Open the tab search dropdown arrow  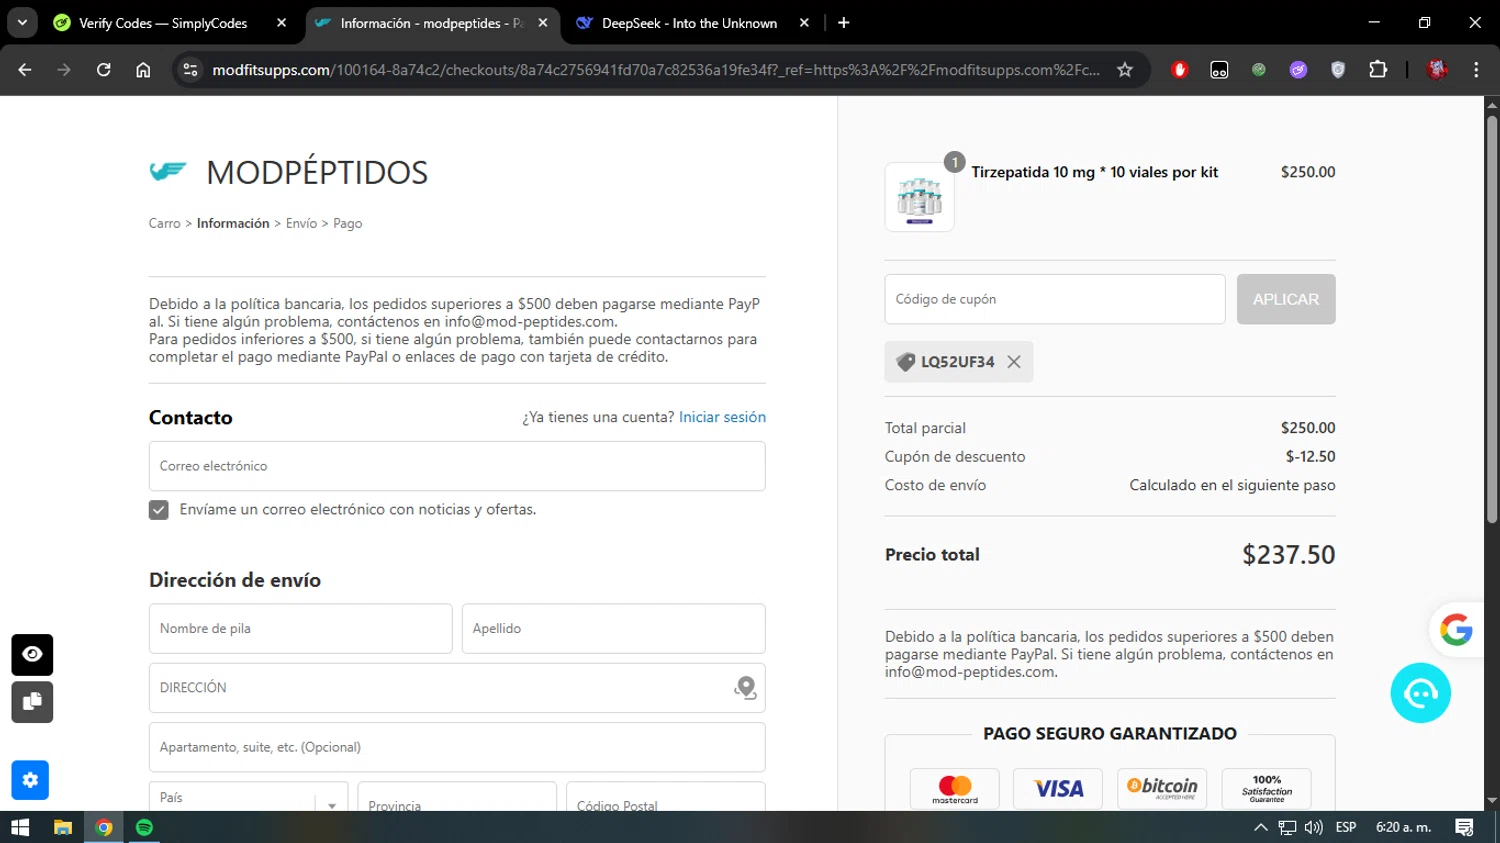pyautogui.click(x=22, y=23)
